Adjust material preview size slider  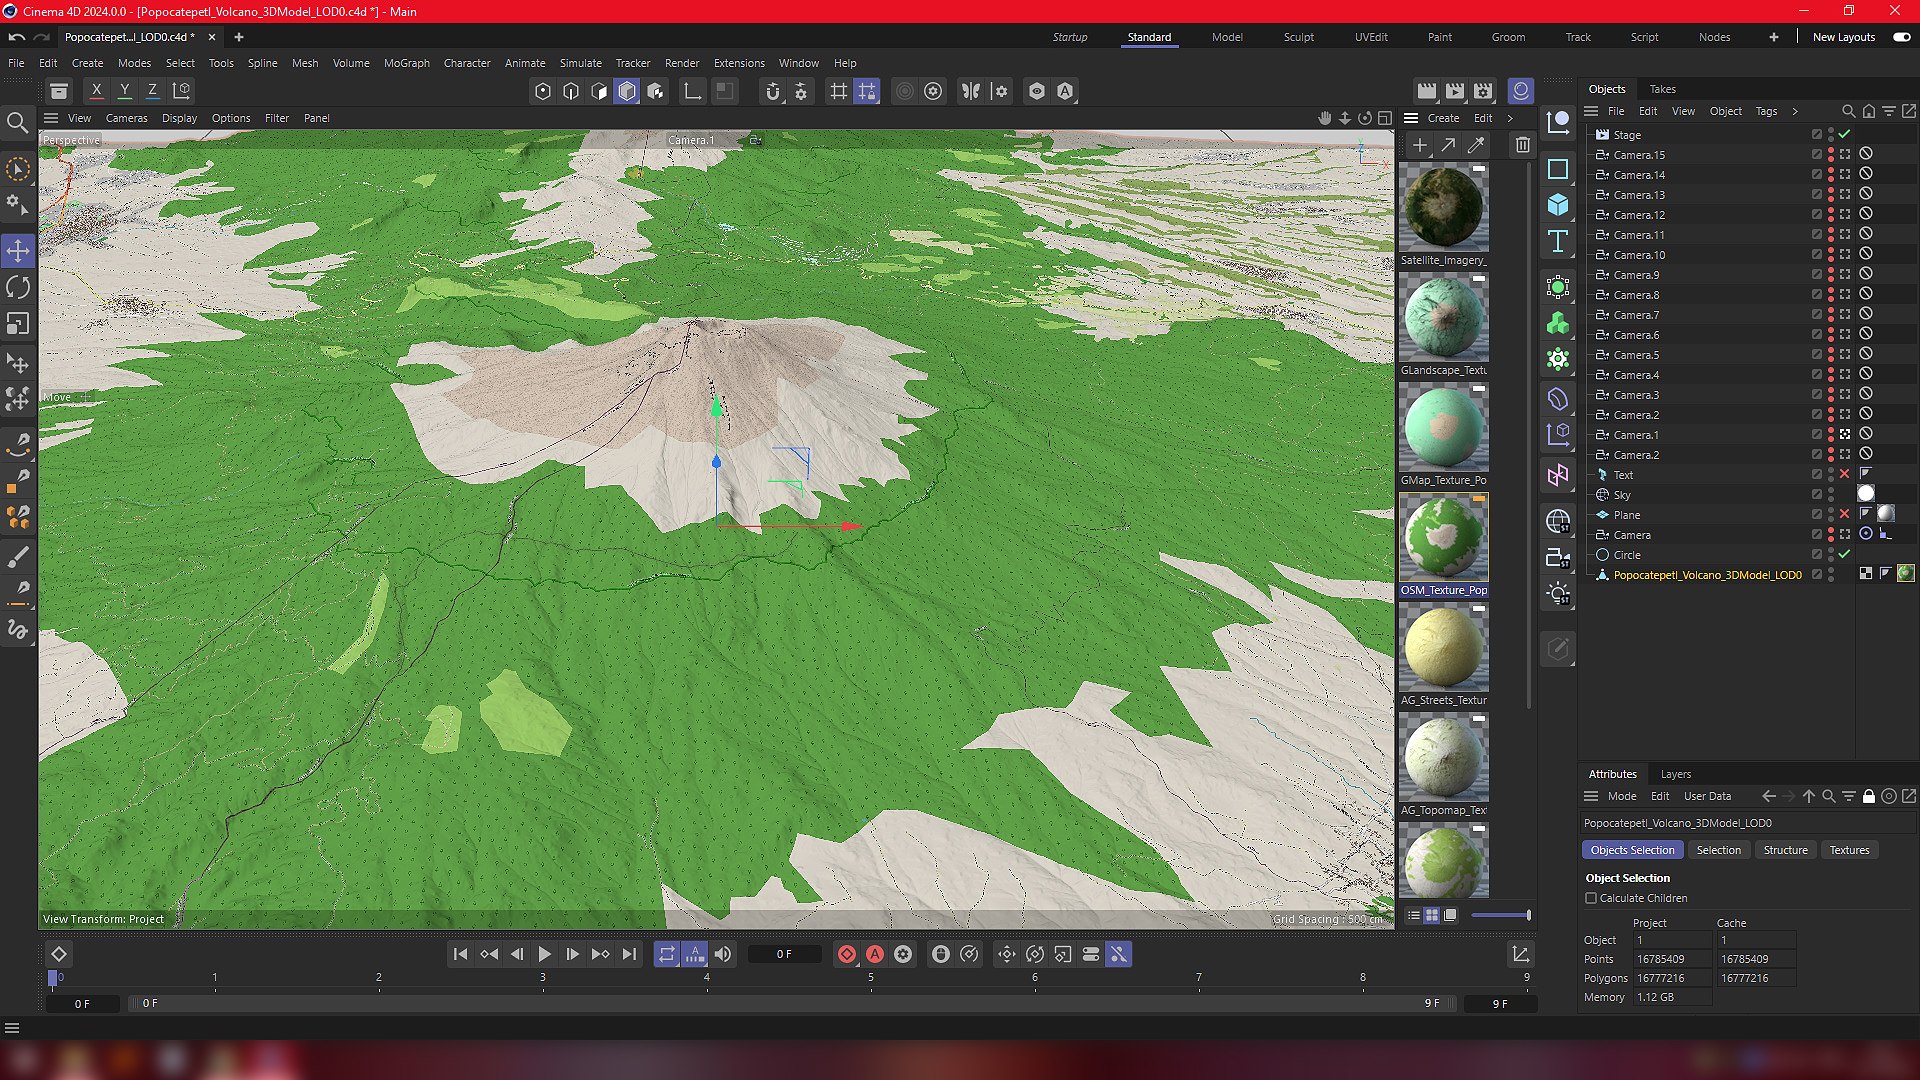(1501, 915)
